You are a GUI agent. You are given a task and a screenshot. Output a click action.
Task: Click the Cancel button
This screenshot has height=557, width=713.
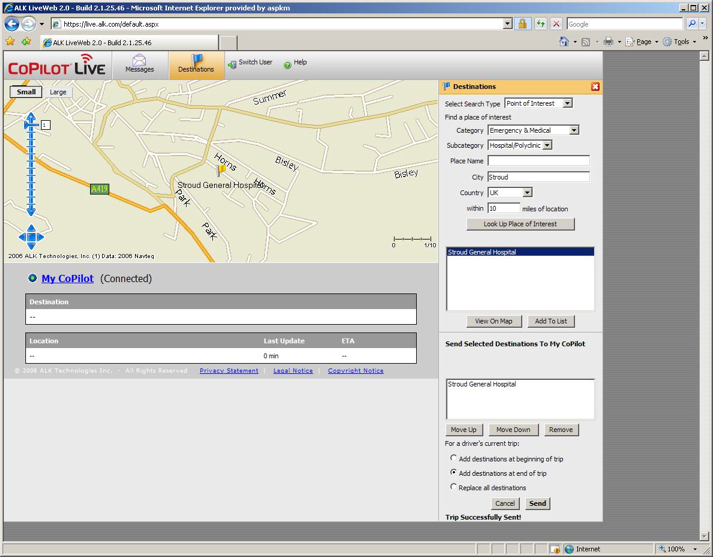point(505,503)
